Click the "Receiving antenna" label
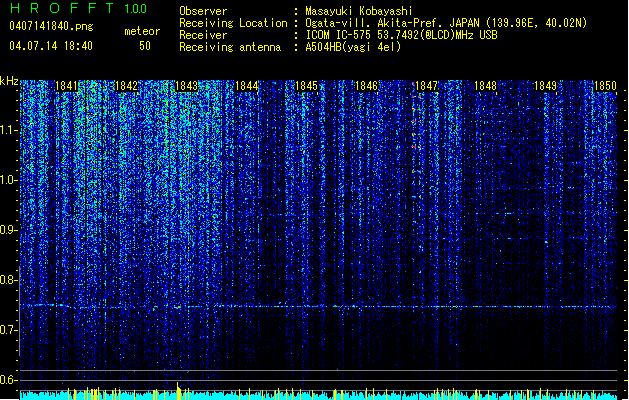629x400 pixels. point(230,47)
